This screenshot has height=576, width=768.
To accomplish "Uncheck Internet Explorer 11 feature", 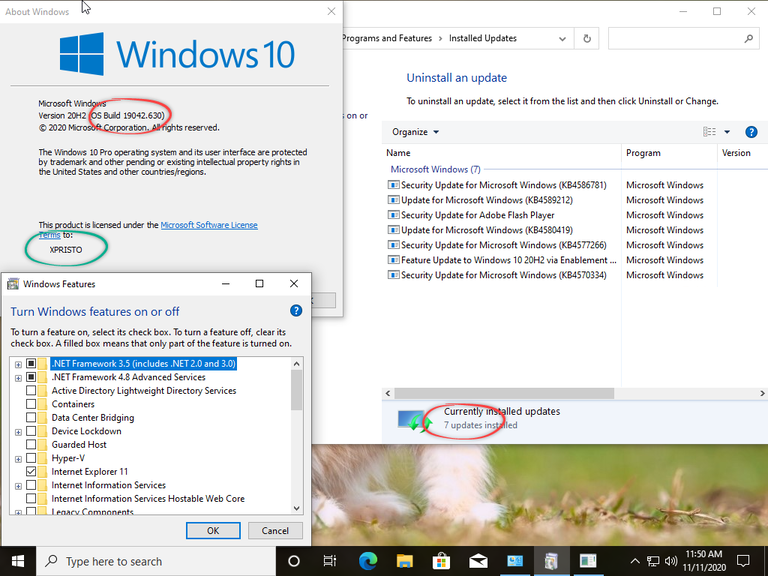I will coord(31,471).
